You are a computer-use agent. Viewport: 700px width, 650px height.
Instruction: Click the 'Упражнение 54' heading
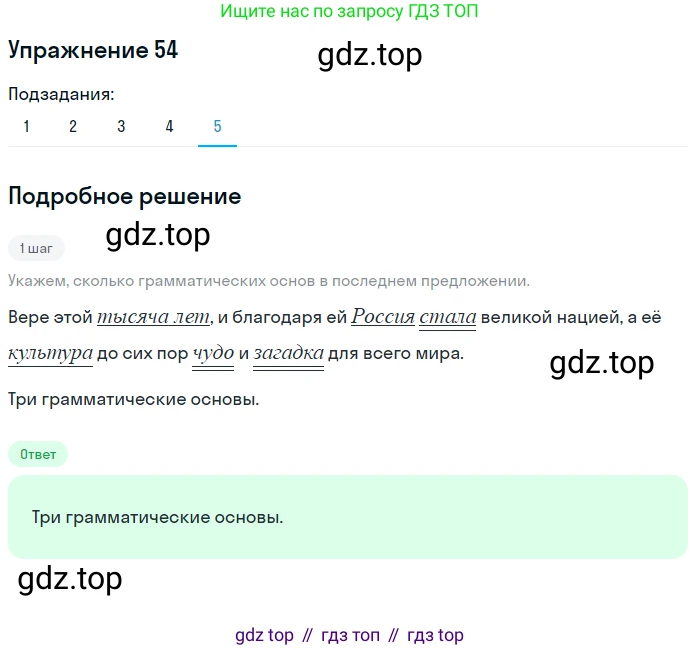tap(93, 50)
